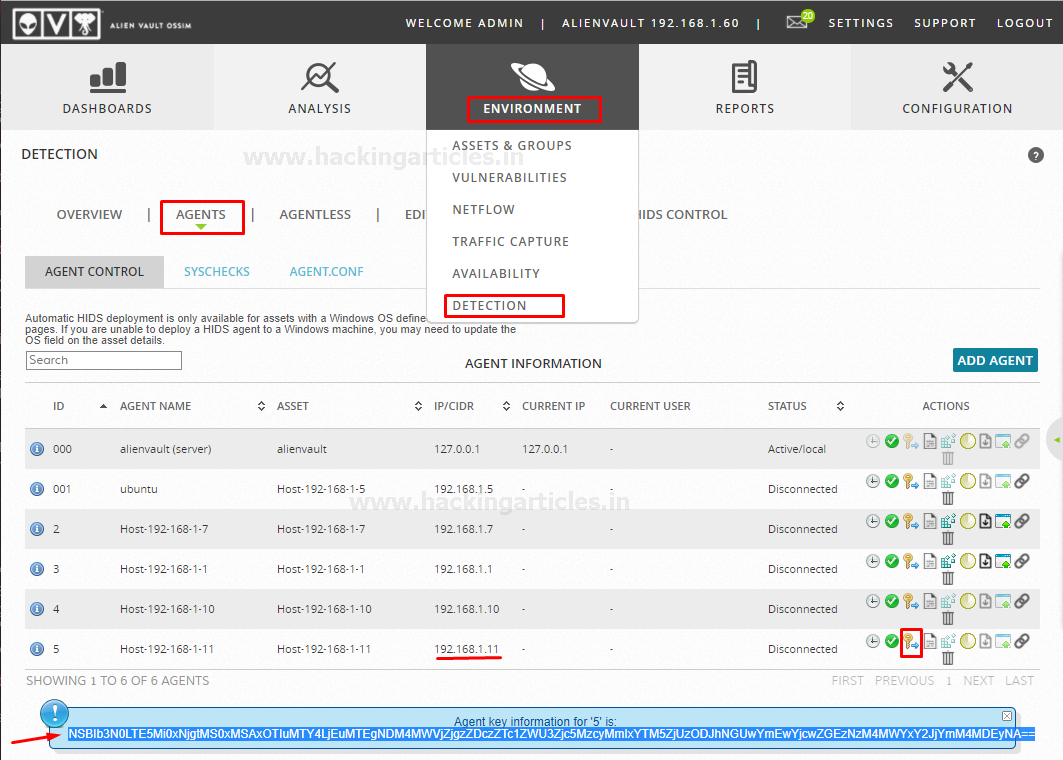Click IP cell 192.168.1.11
Screen dimensions: 1063x760
[x=466, y=649]
